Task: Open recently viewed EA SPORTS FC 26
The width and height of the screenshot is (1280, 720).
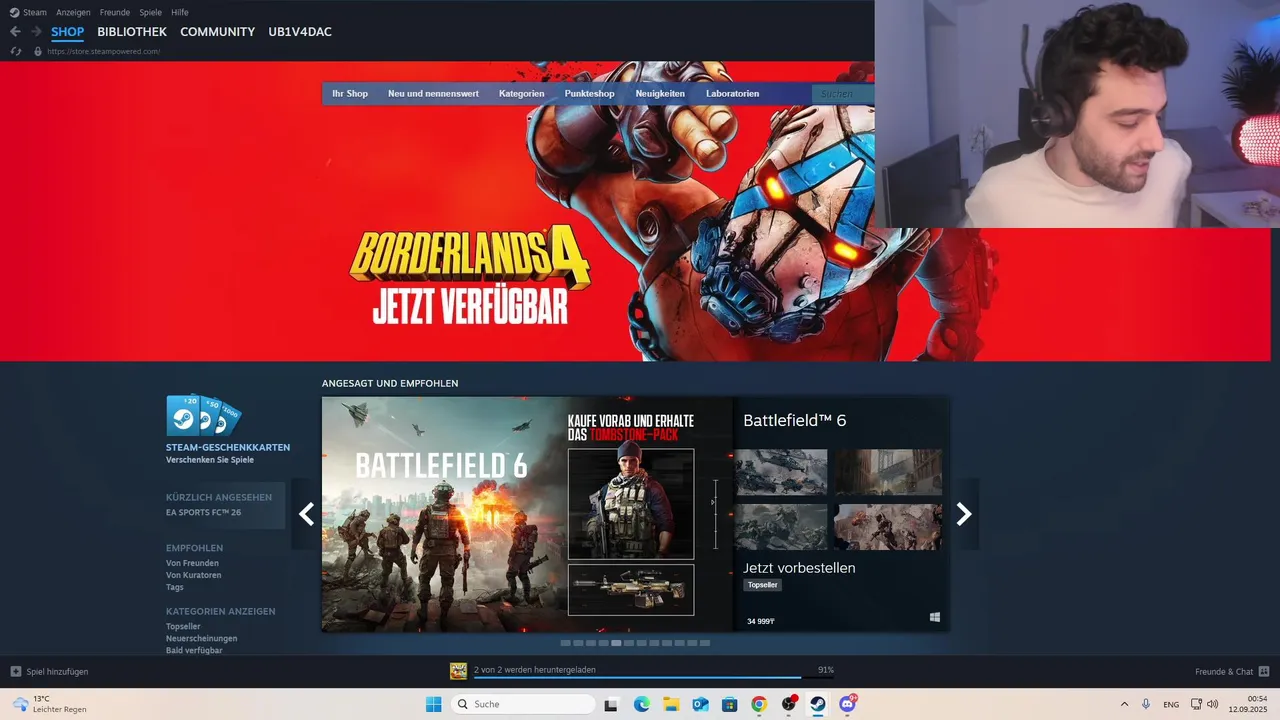Action: (x=203, y=512)
